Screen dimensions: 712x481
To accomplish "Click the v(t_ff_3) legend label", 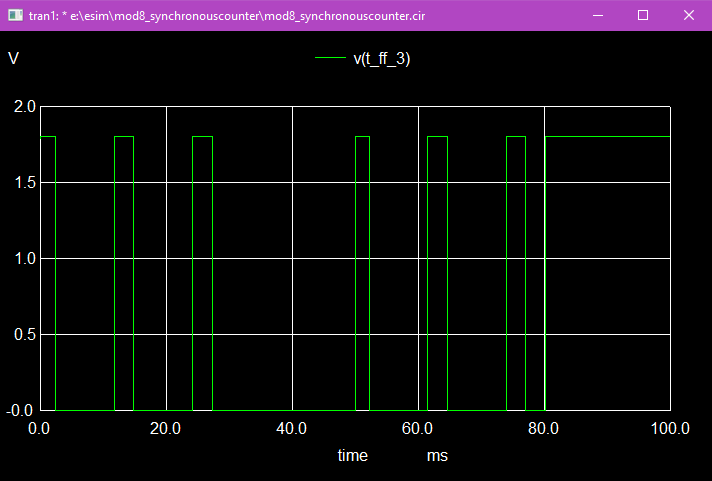I will pos(381,59).
